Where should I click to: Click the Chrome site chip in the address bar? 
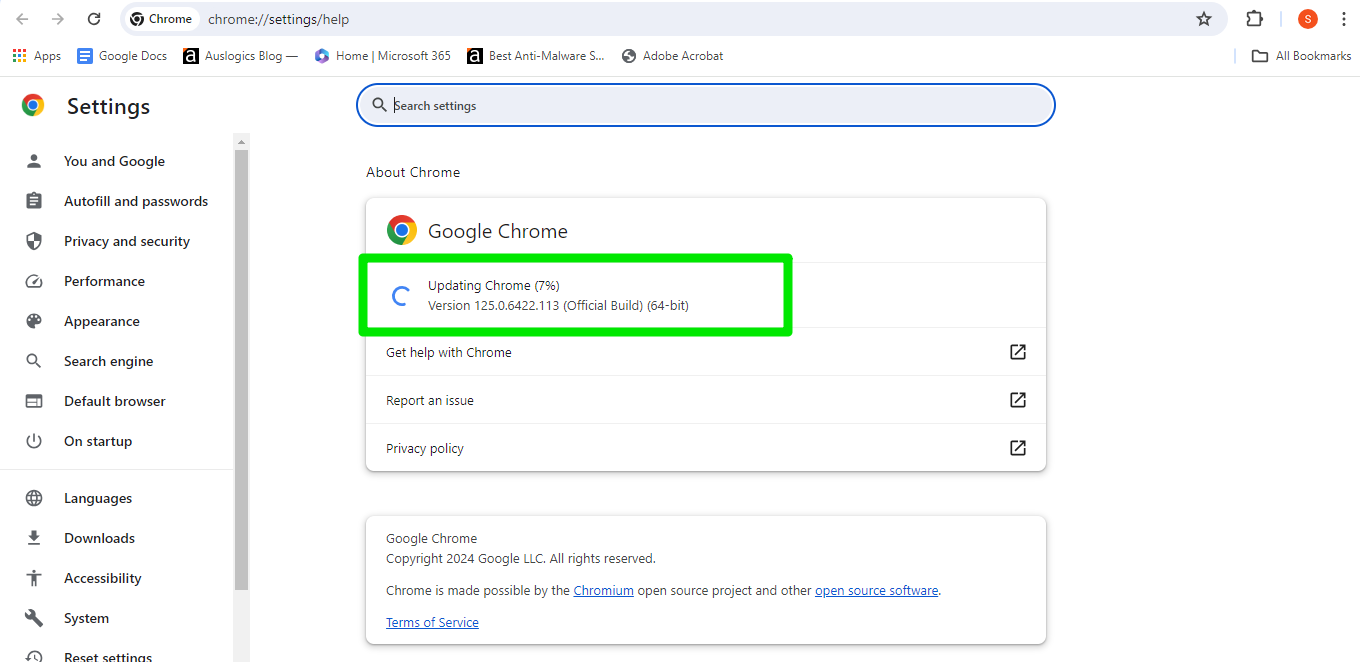point(161,19)
